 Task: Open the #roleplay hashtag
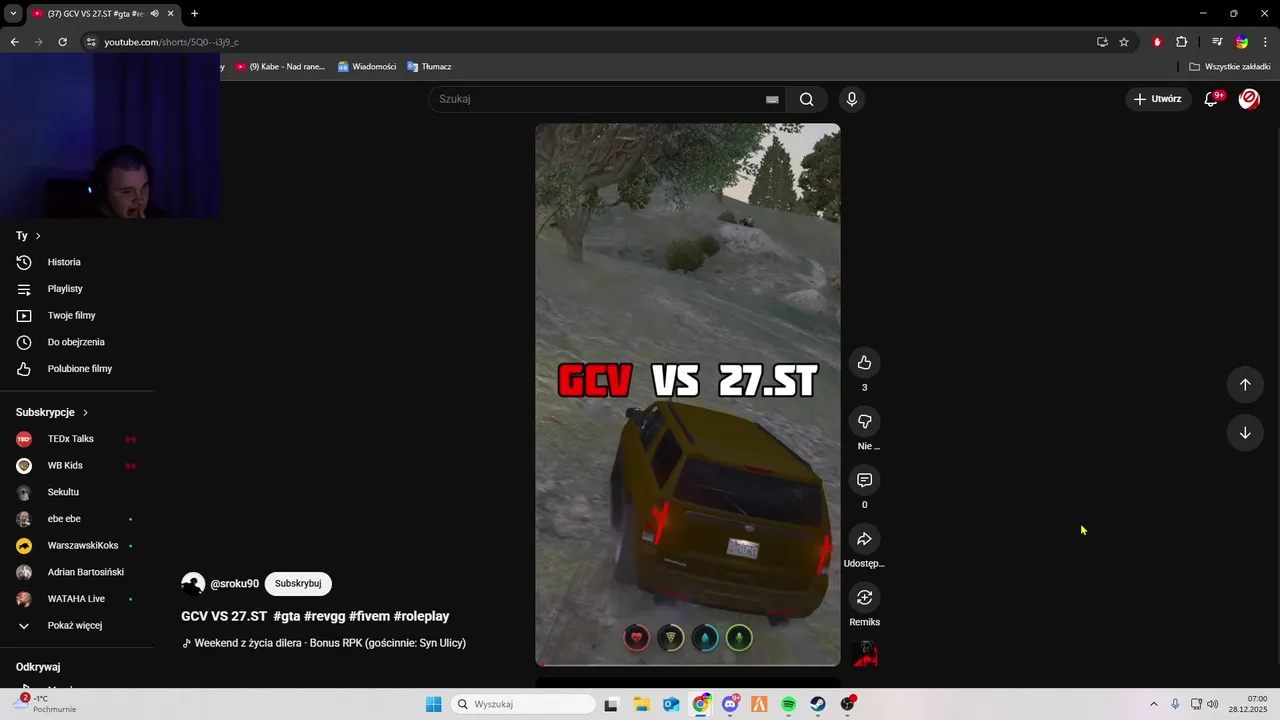click(421, 616)
